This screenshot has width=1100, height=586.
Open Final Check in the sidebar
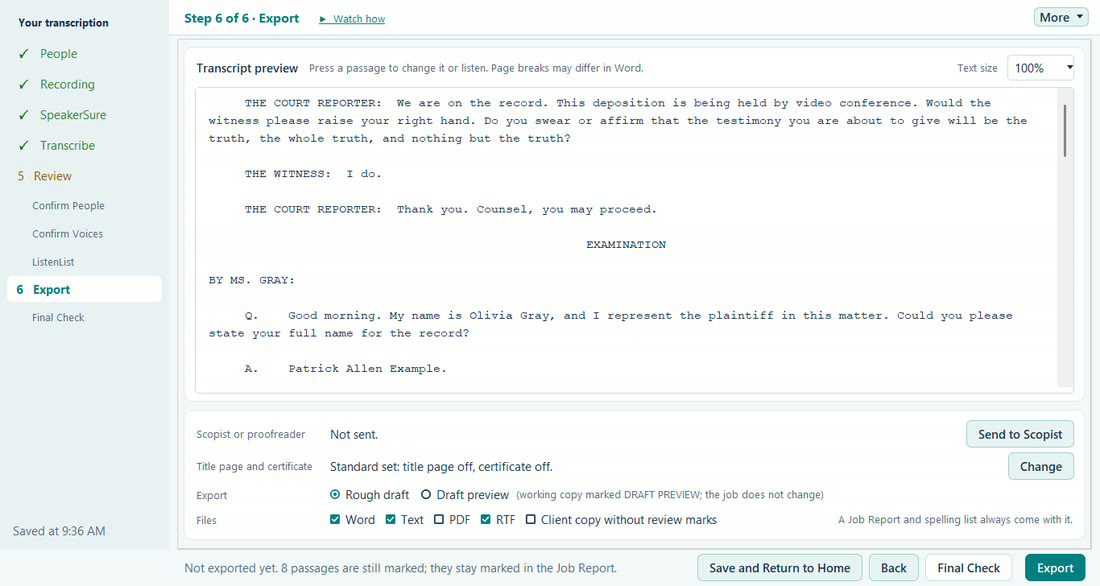(58, 317)
